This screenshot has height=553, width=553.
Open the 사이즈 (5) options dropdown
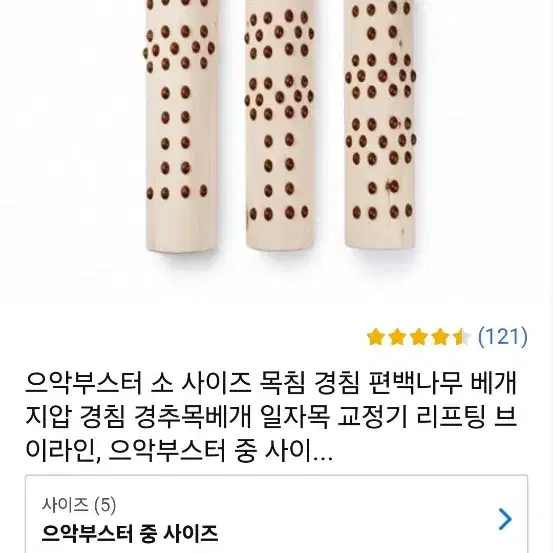point(276,514)
